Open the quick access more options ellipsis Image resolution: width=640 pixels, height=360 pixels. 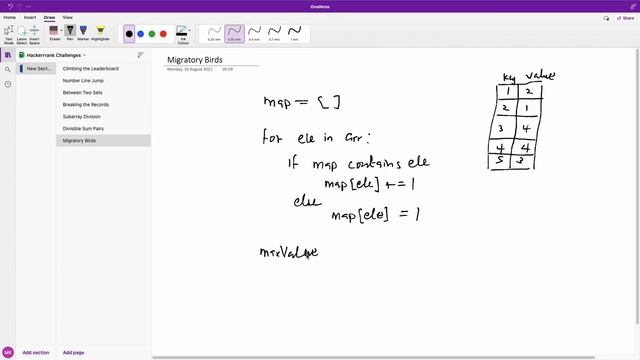28,6
